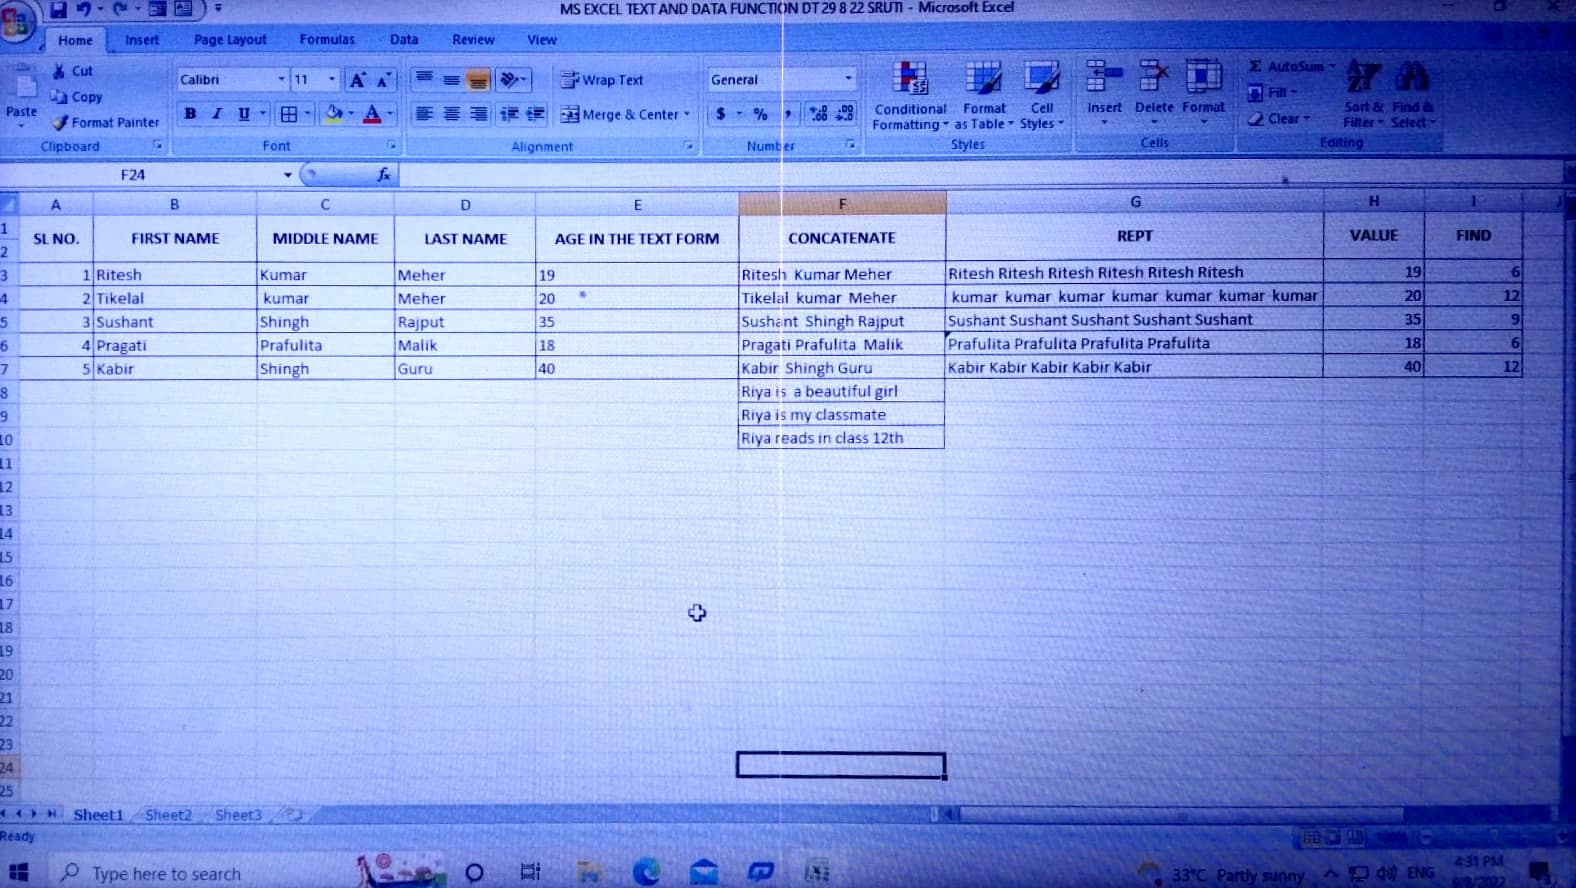
Task: Click the Format Painter brush icon
Action: pos(61,122)
